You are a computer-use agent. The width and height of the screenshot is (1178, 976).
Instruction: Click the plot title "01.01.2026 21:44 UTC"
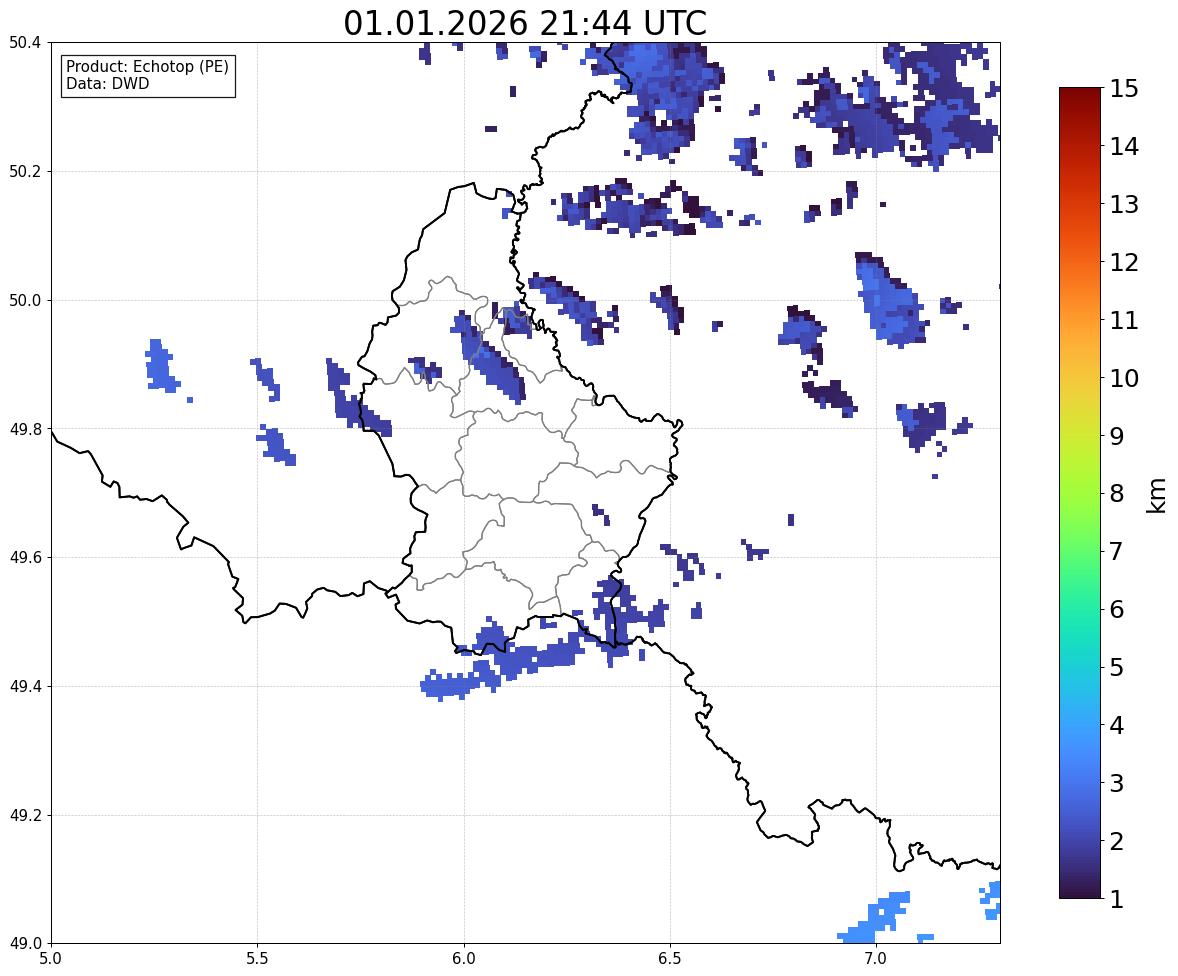point(525,23)
